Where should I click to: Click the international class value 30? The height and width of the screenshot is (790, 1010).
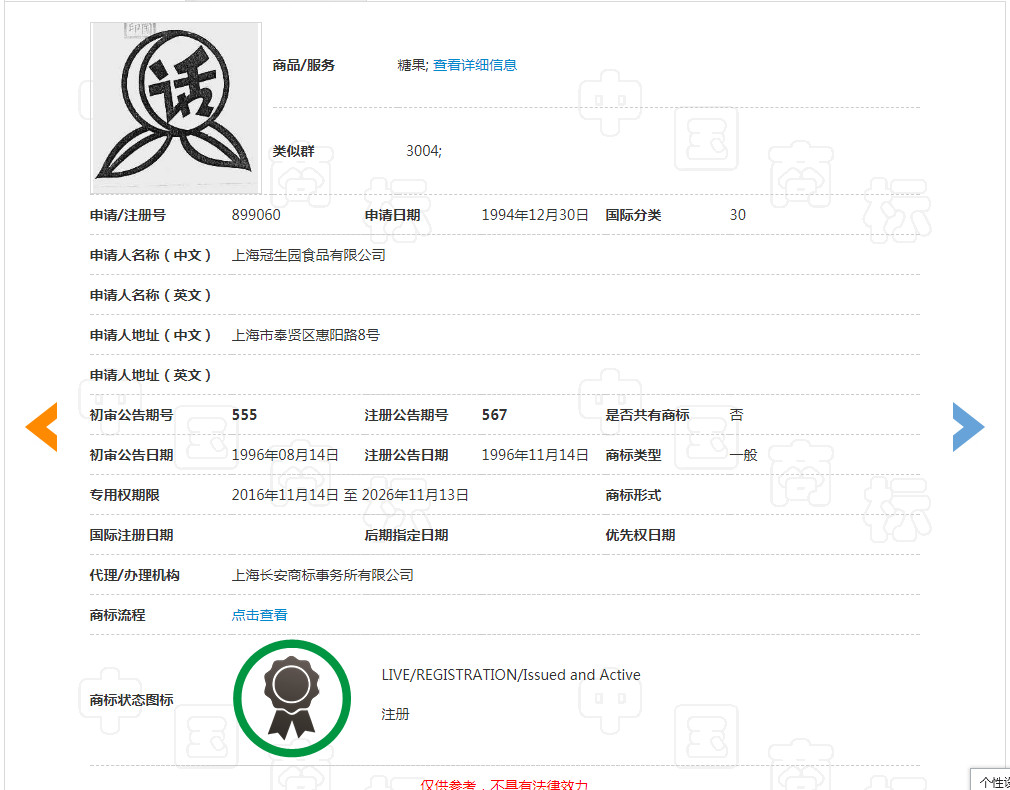point(737,214)
